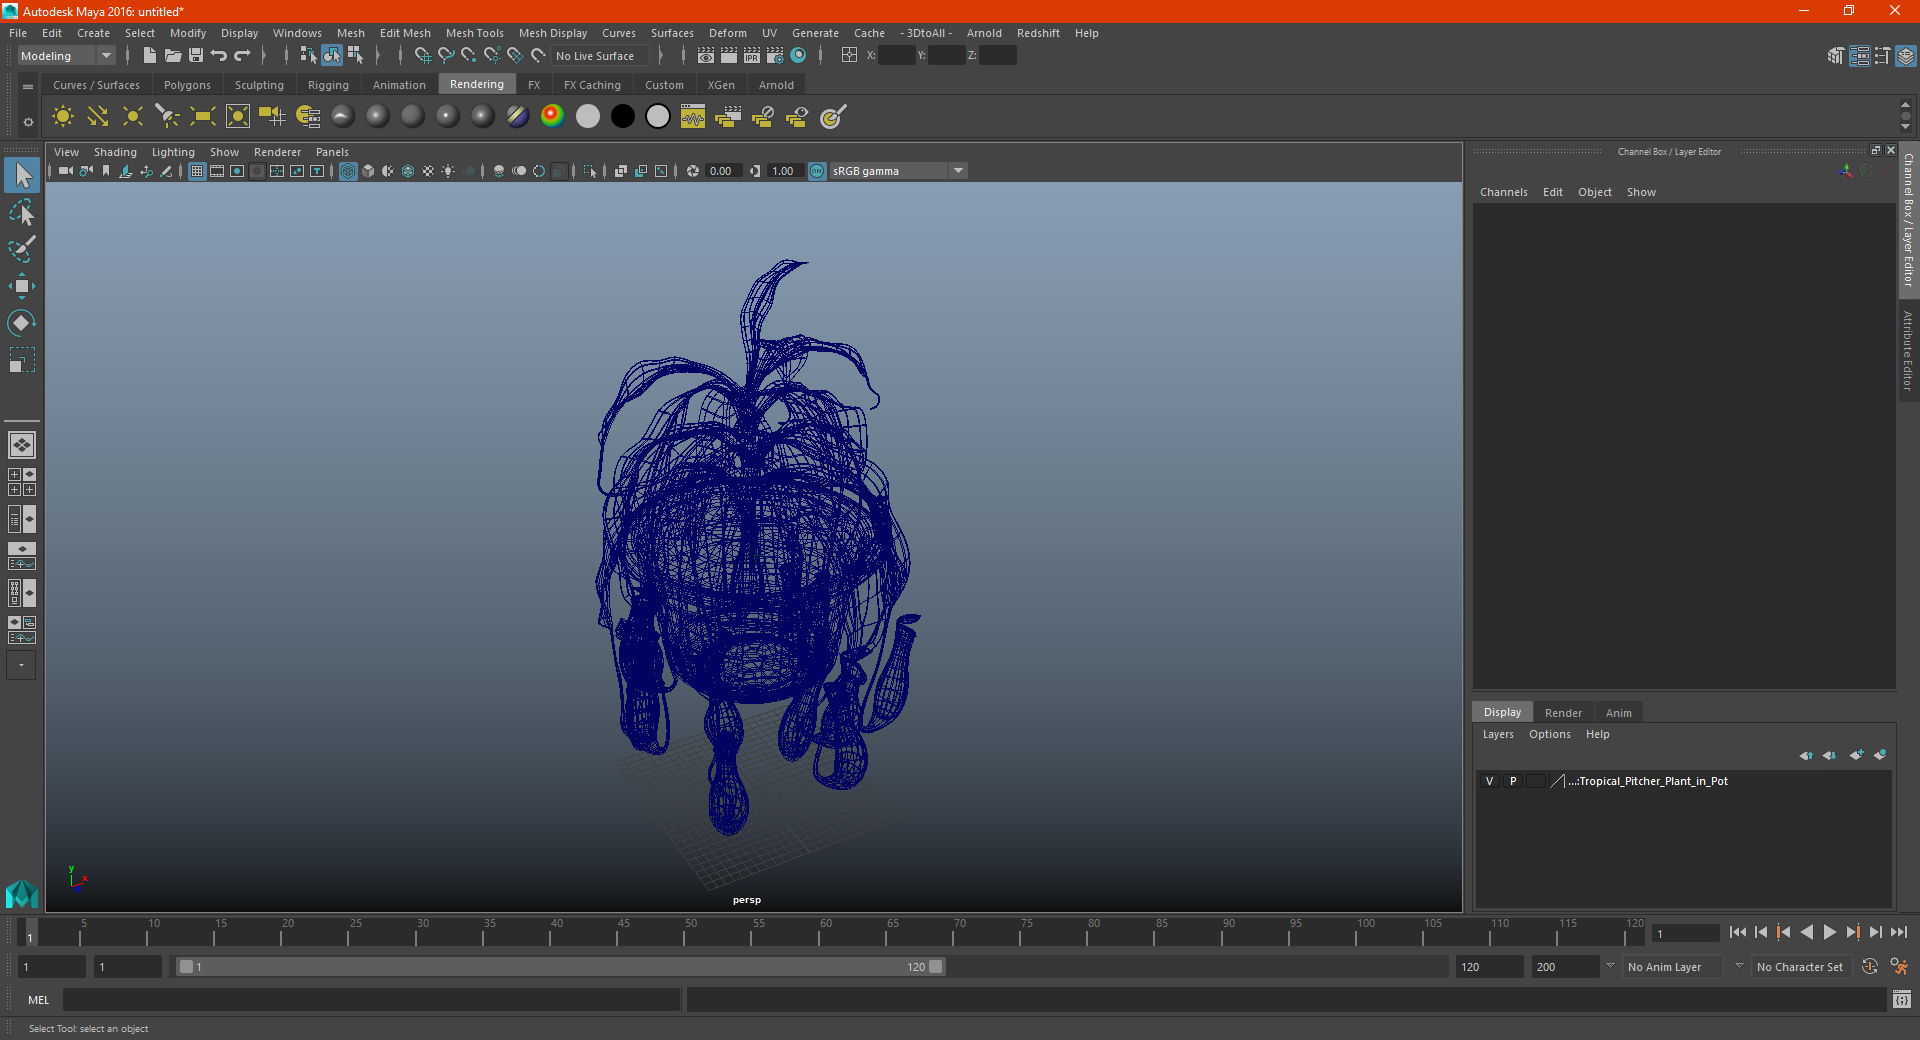
Task: Click the range slider bar end handle
Action: (936, 967)
